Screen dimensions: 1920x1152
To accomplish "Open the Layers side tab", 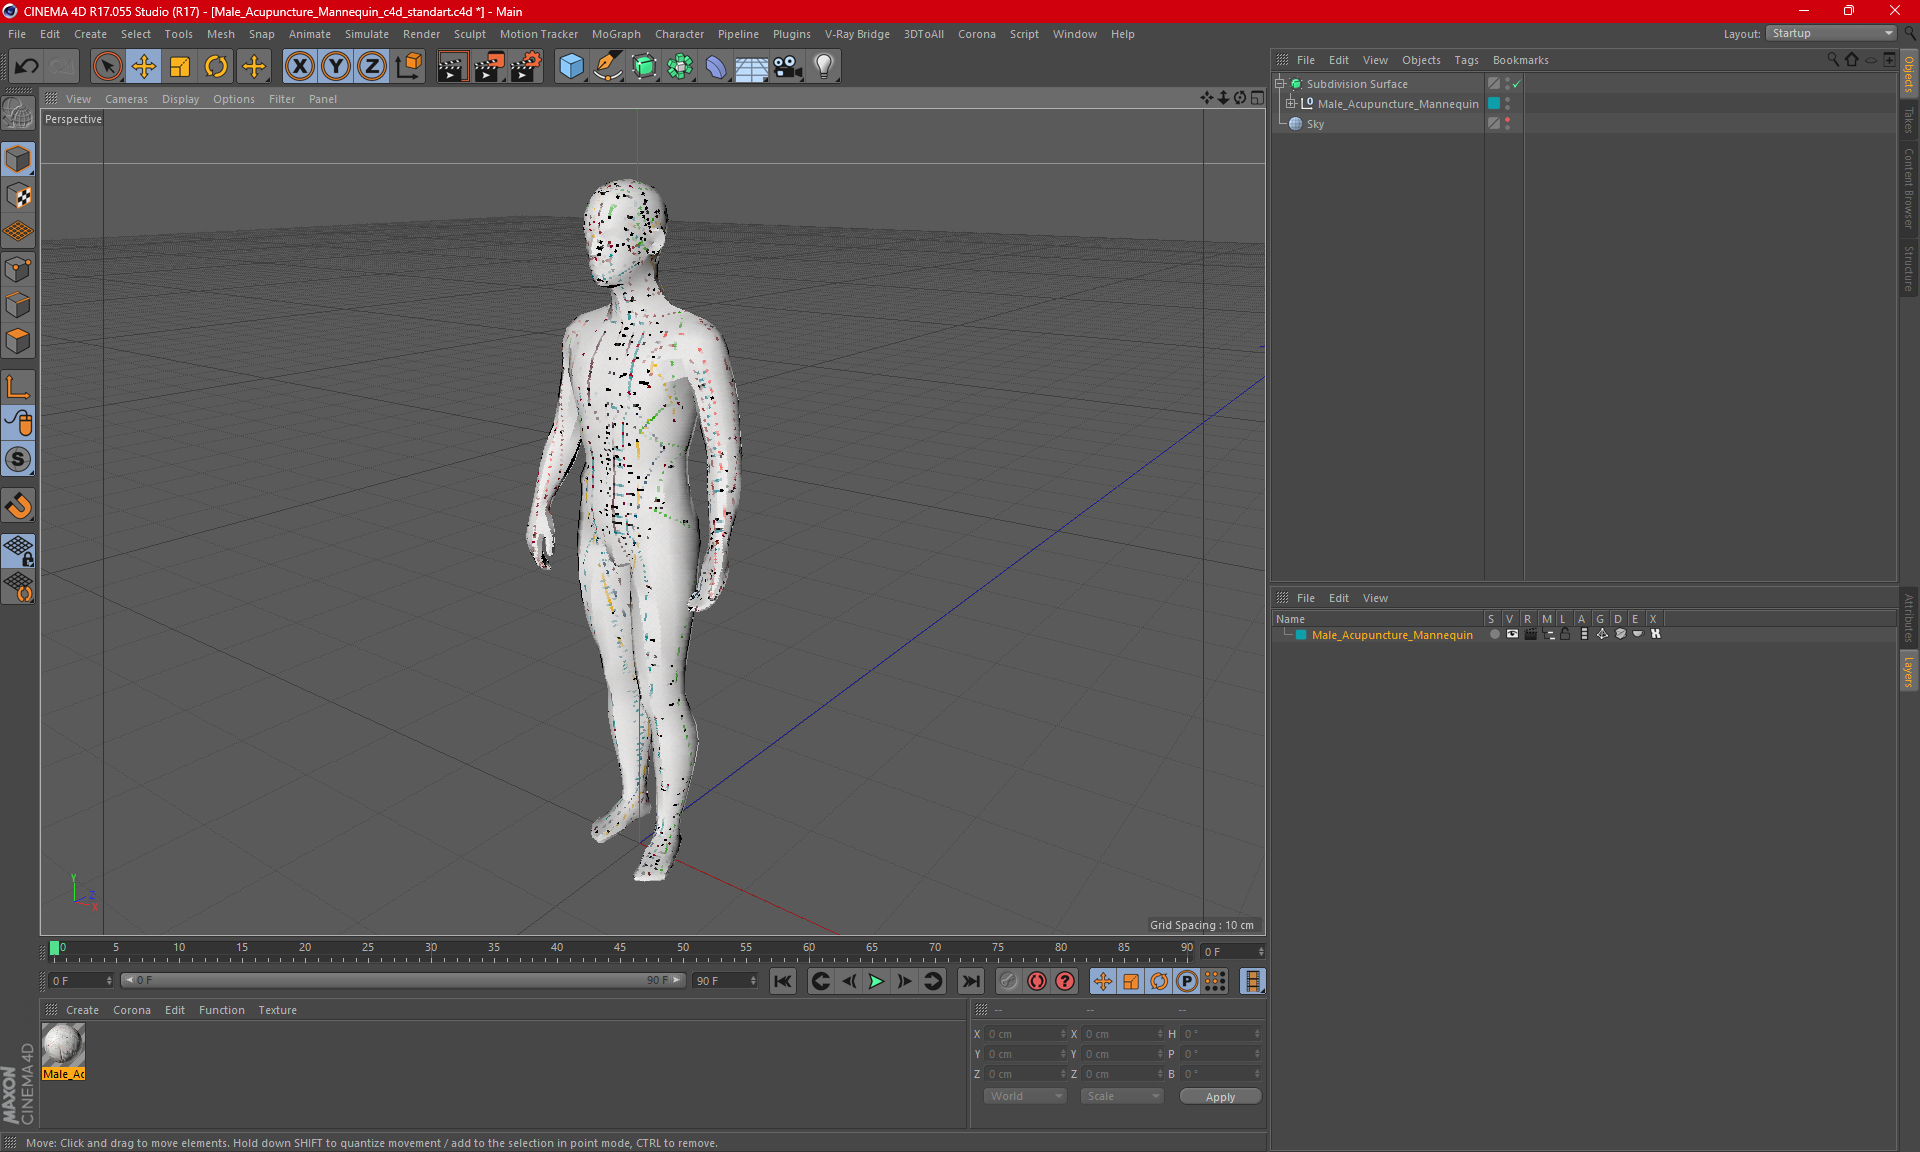I will pyautogui.click(x=1909, y=672).
